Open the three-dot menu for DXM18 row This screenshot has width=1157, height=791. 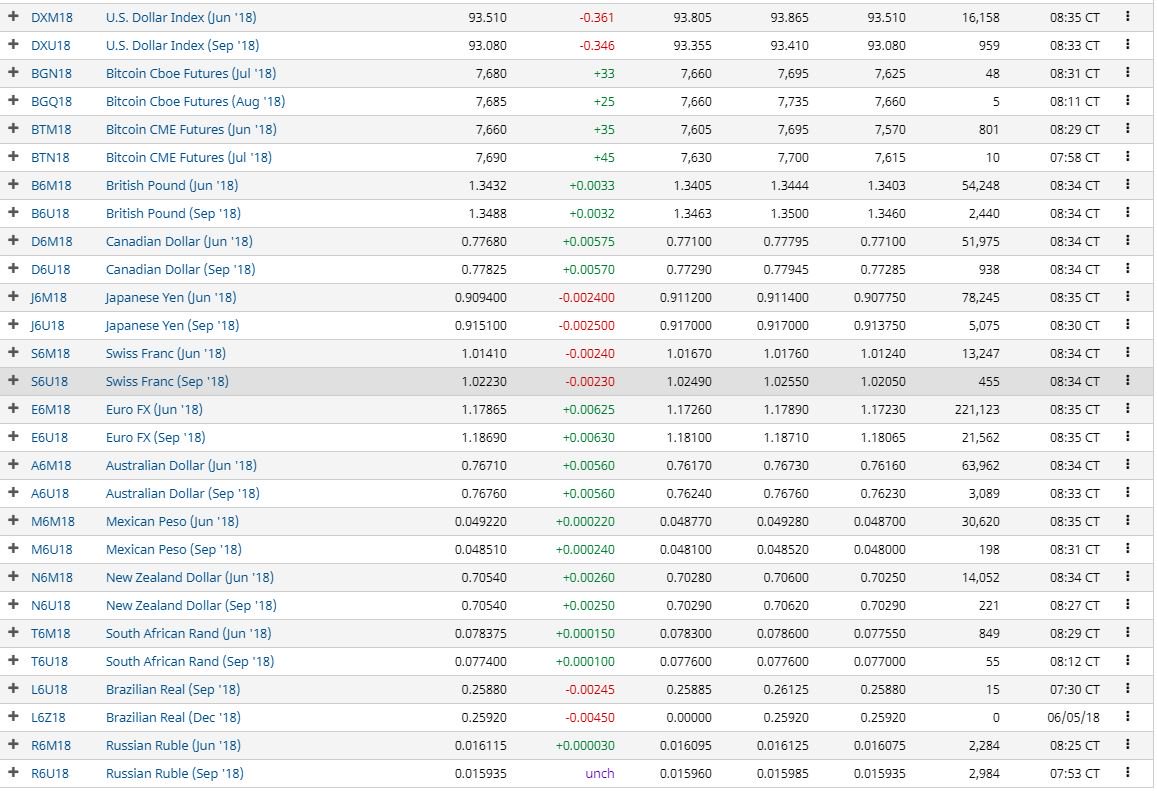(1127, 16)
